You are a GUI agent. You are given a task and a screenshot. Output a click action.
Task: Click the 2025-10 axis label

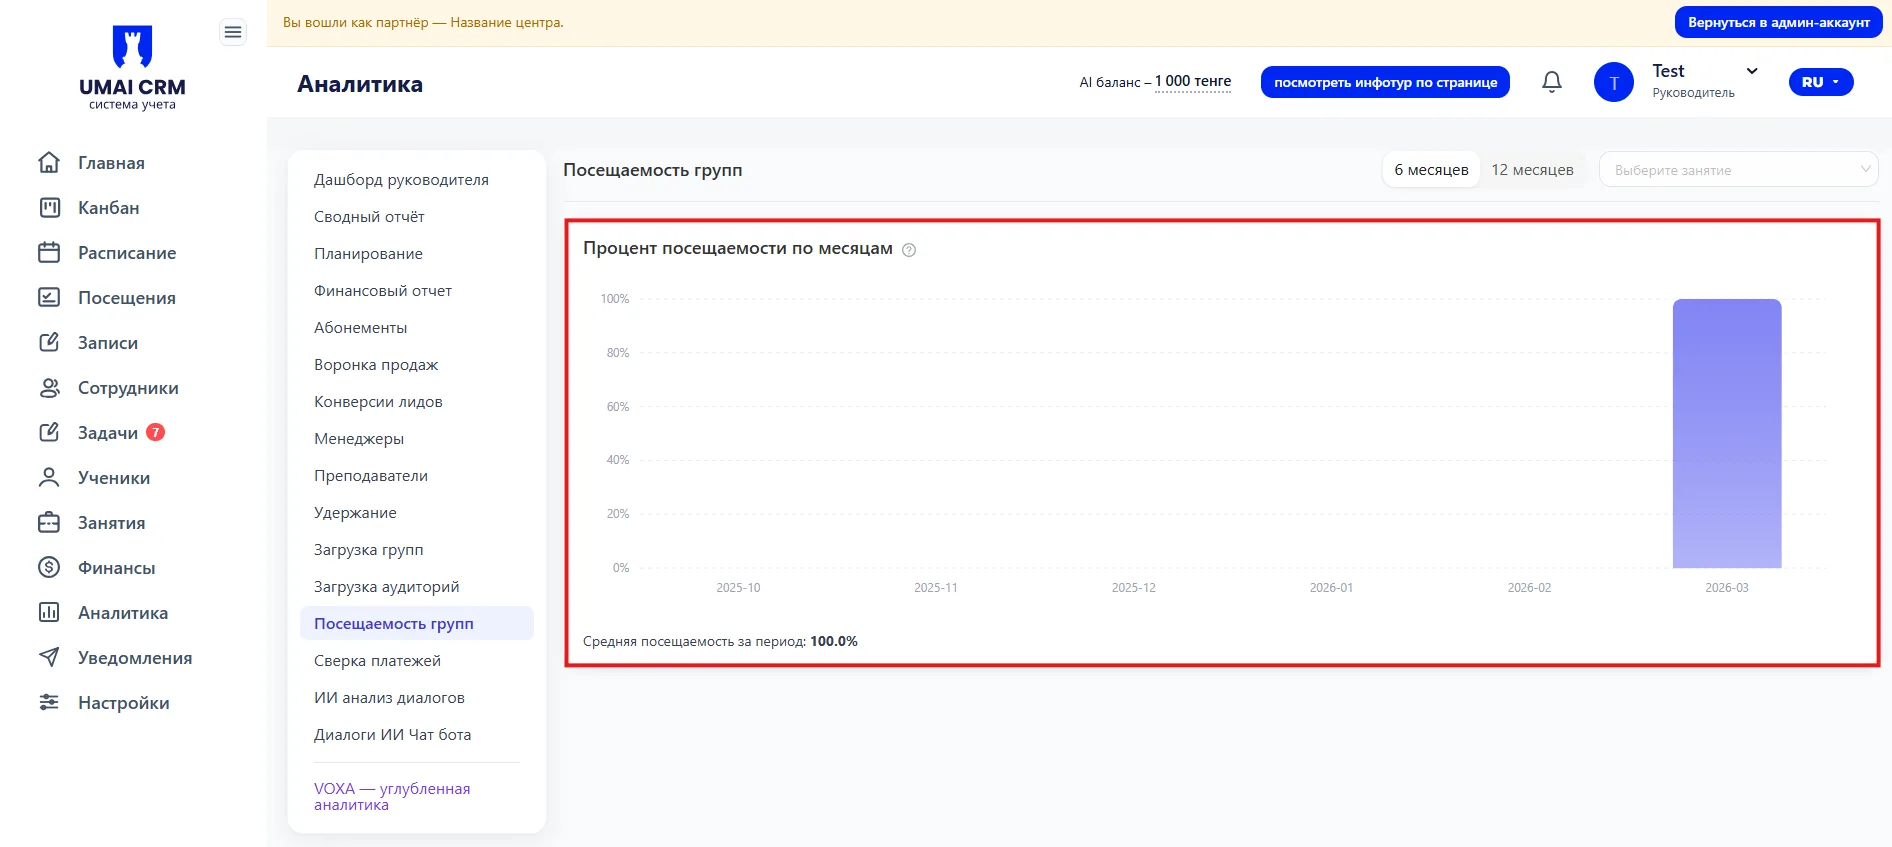pos(738,588)
